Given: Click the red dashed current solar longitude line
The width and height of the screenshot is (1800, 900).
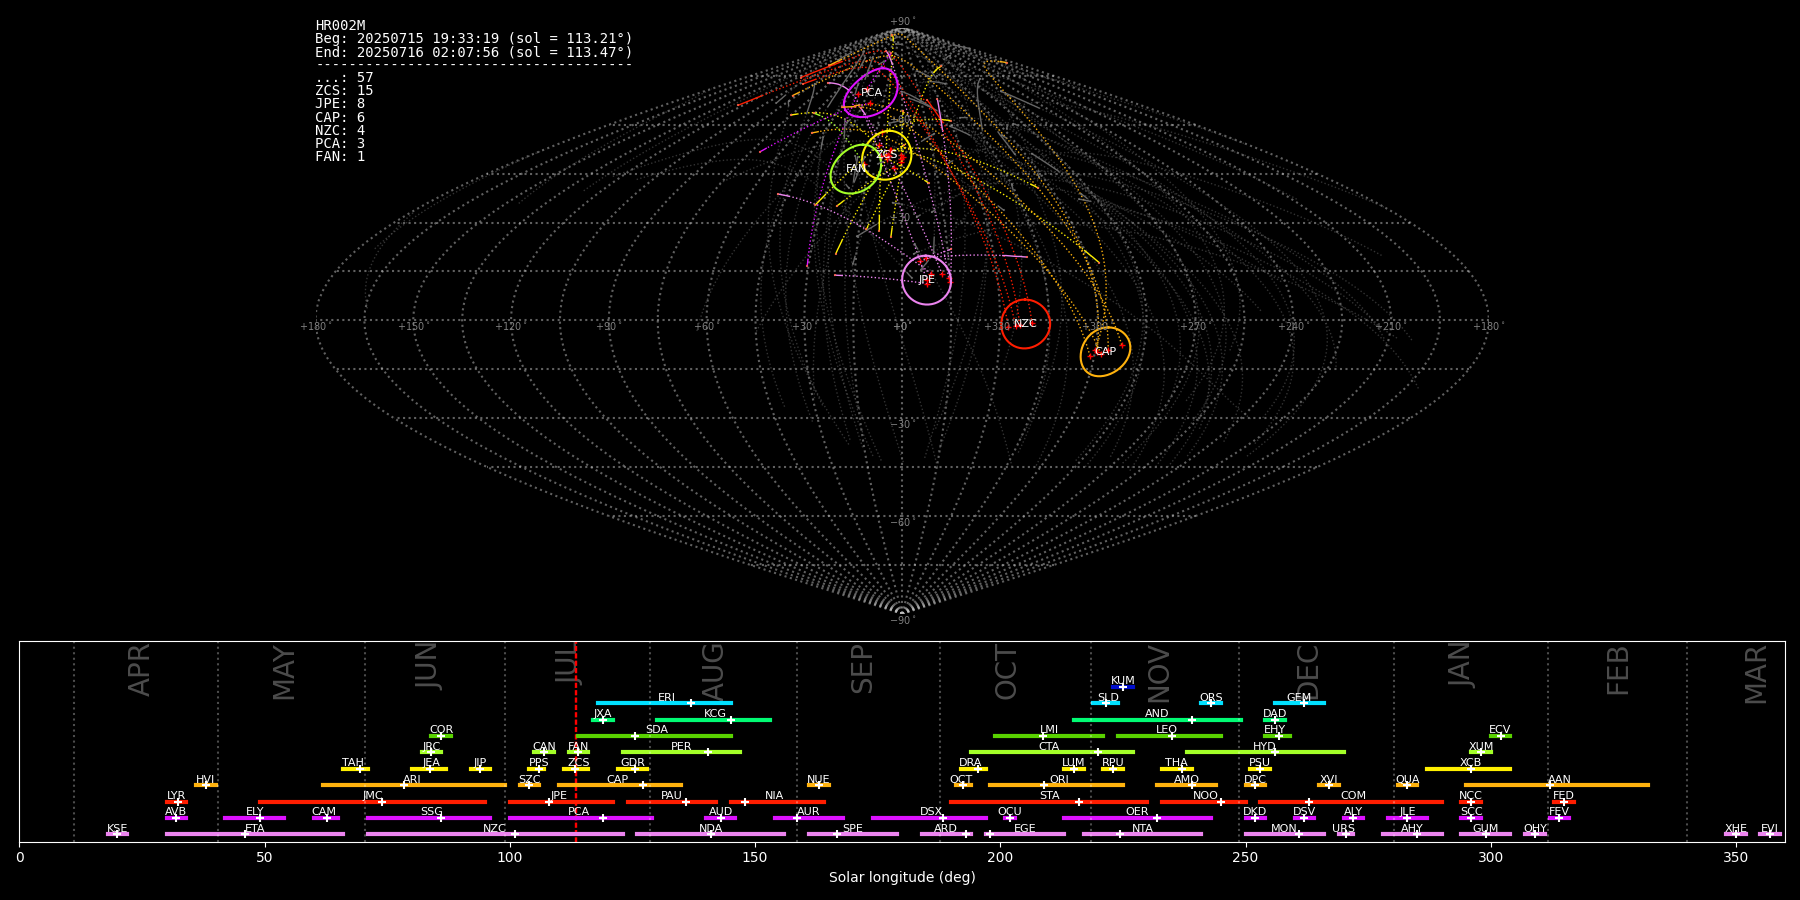Looking at the screenshot, I should [576, 741].
